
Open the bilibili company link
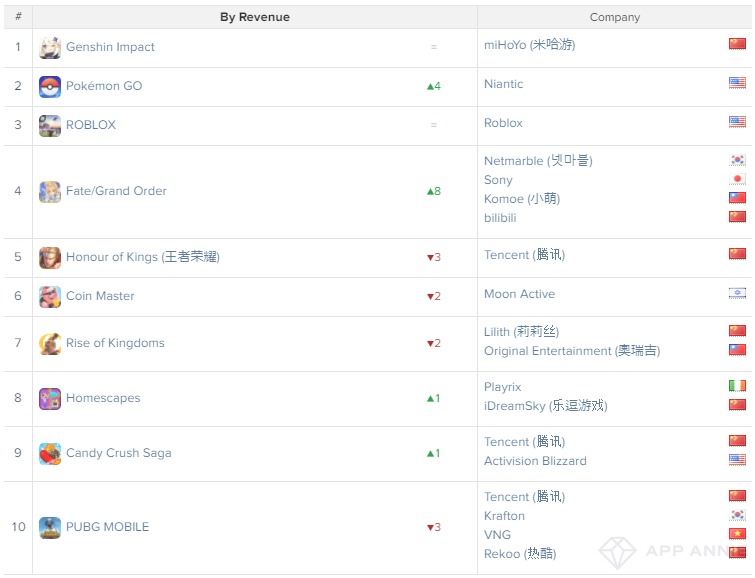(500, 218)
